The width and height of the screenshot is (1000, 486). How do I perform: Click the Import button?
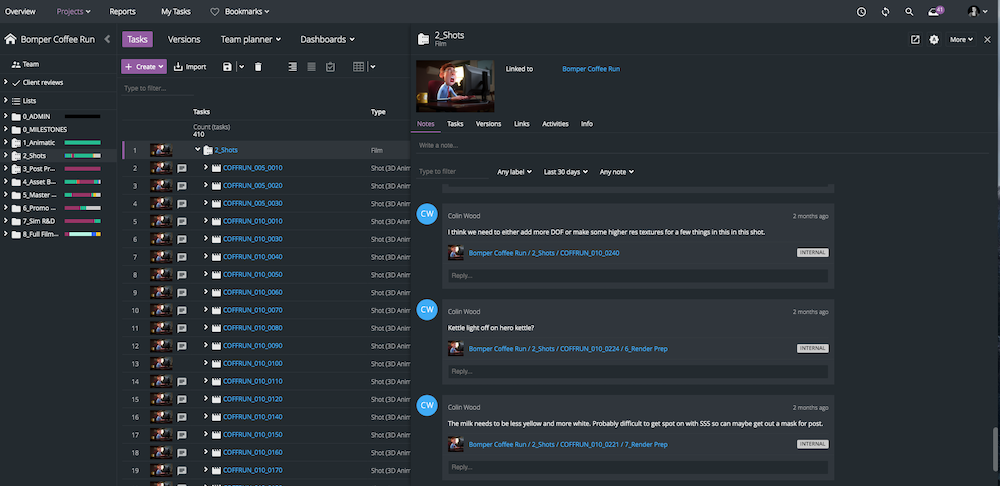coord(190,66)
